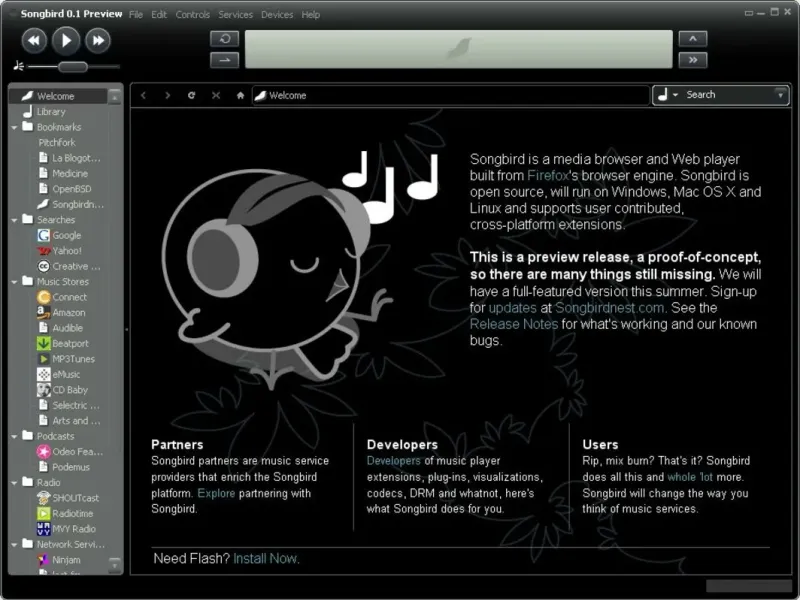Collapse the Podcasts folder

[x=14, y=437]
